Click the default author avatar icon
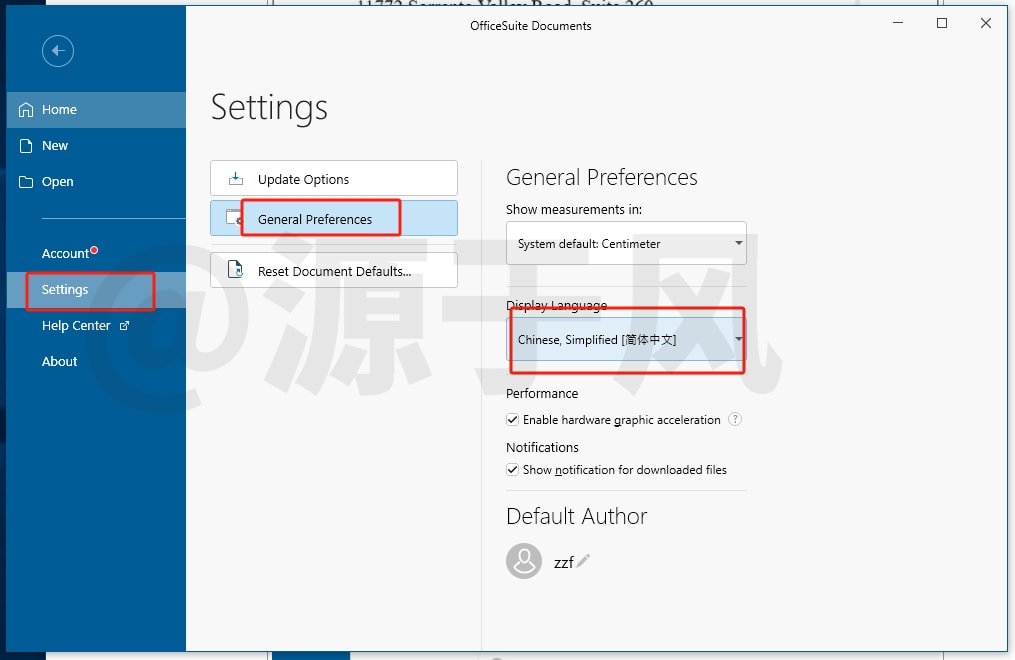Image resolution: width=1015 pixels, height=660 pixels. pyautogui.click(x=524, y=561)
